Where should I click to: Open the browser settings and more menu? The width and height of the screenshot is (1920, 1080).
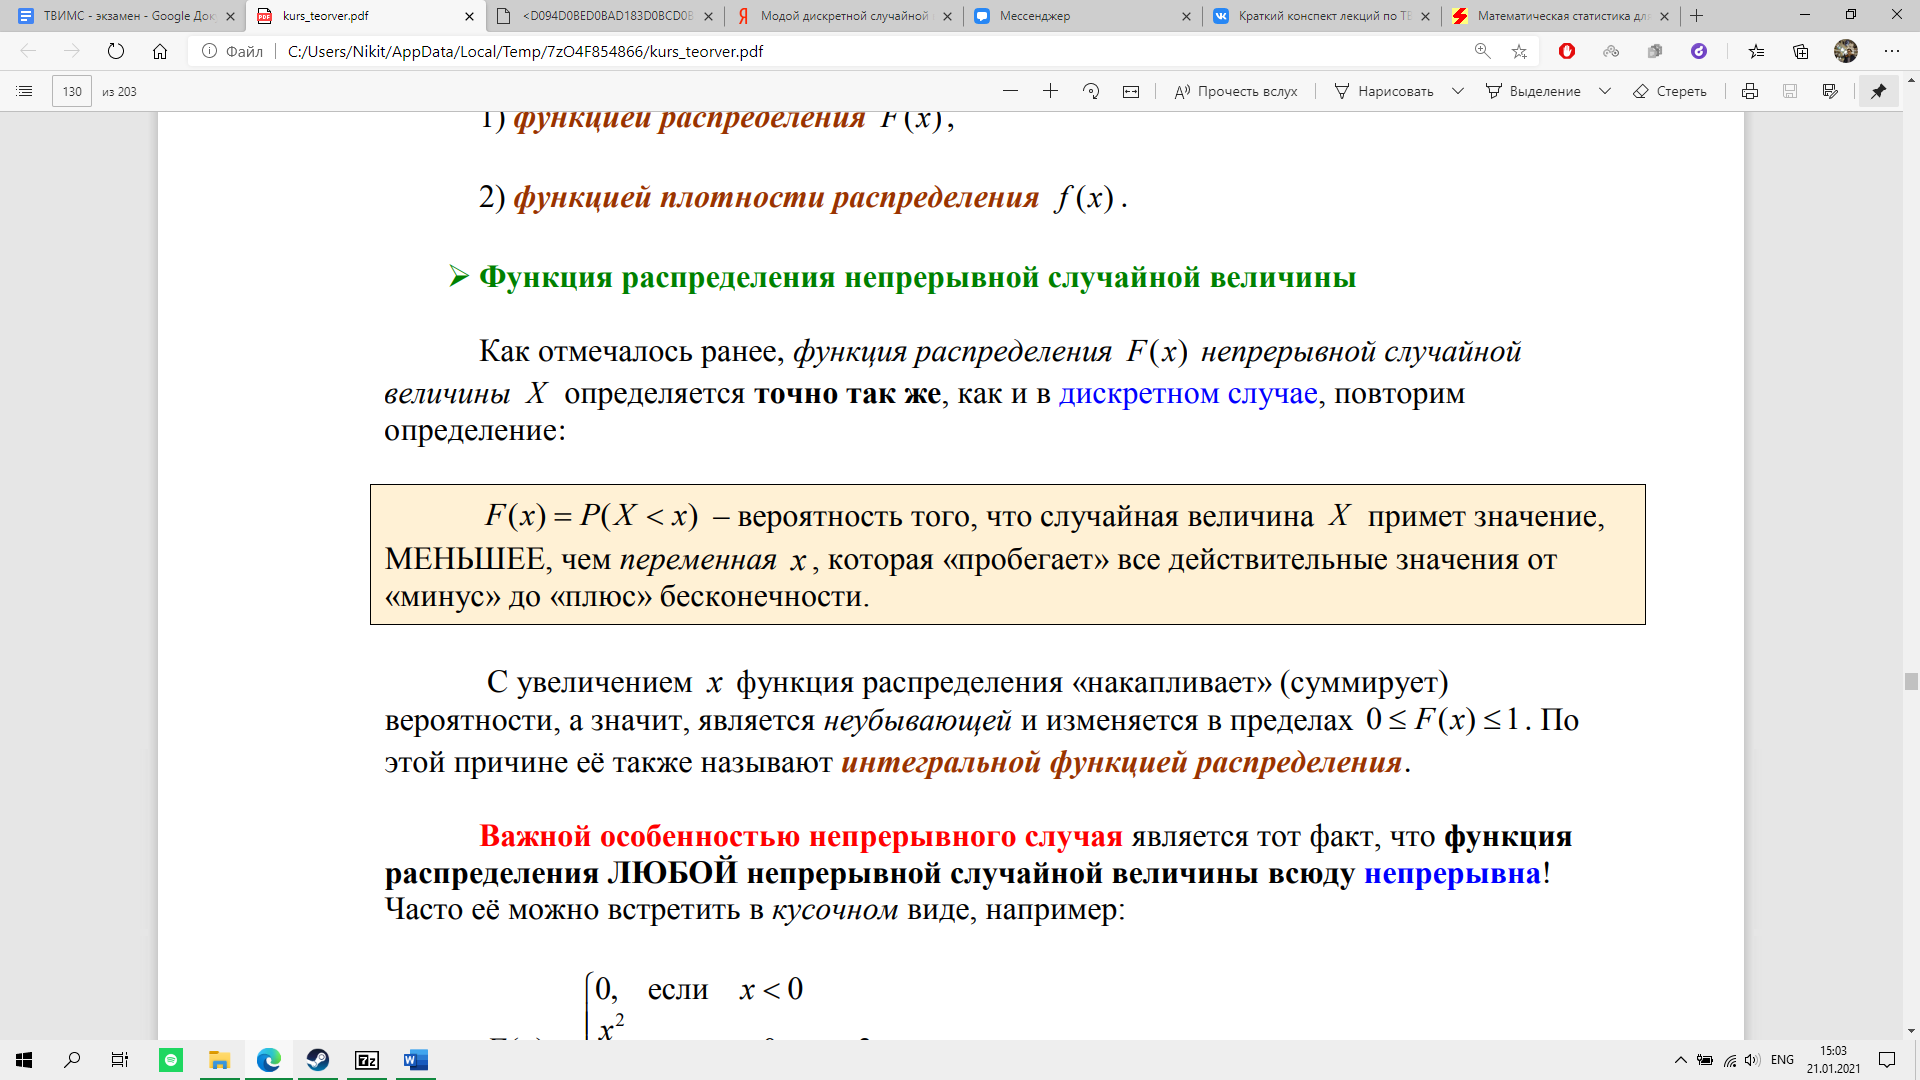[x=1891, y=51]
